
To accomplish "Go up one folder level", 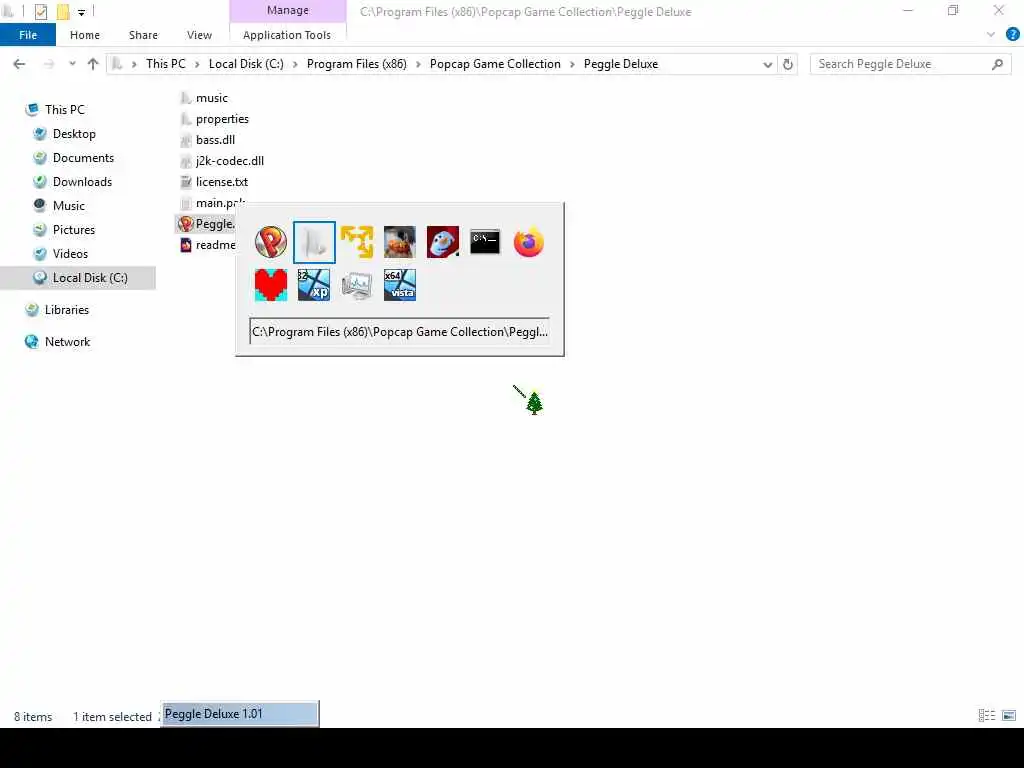I will click(93, 64).
